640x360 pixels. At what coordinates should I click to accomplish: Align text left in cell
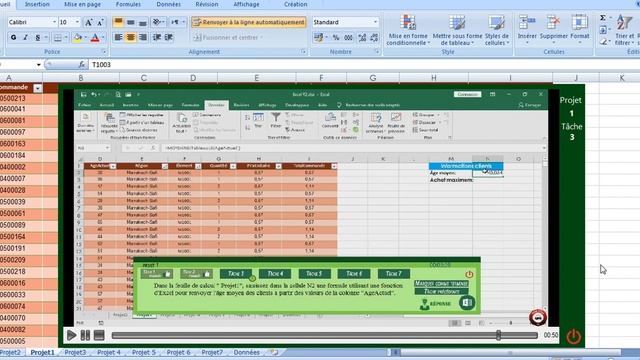click(118, 38)
